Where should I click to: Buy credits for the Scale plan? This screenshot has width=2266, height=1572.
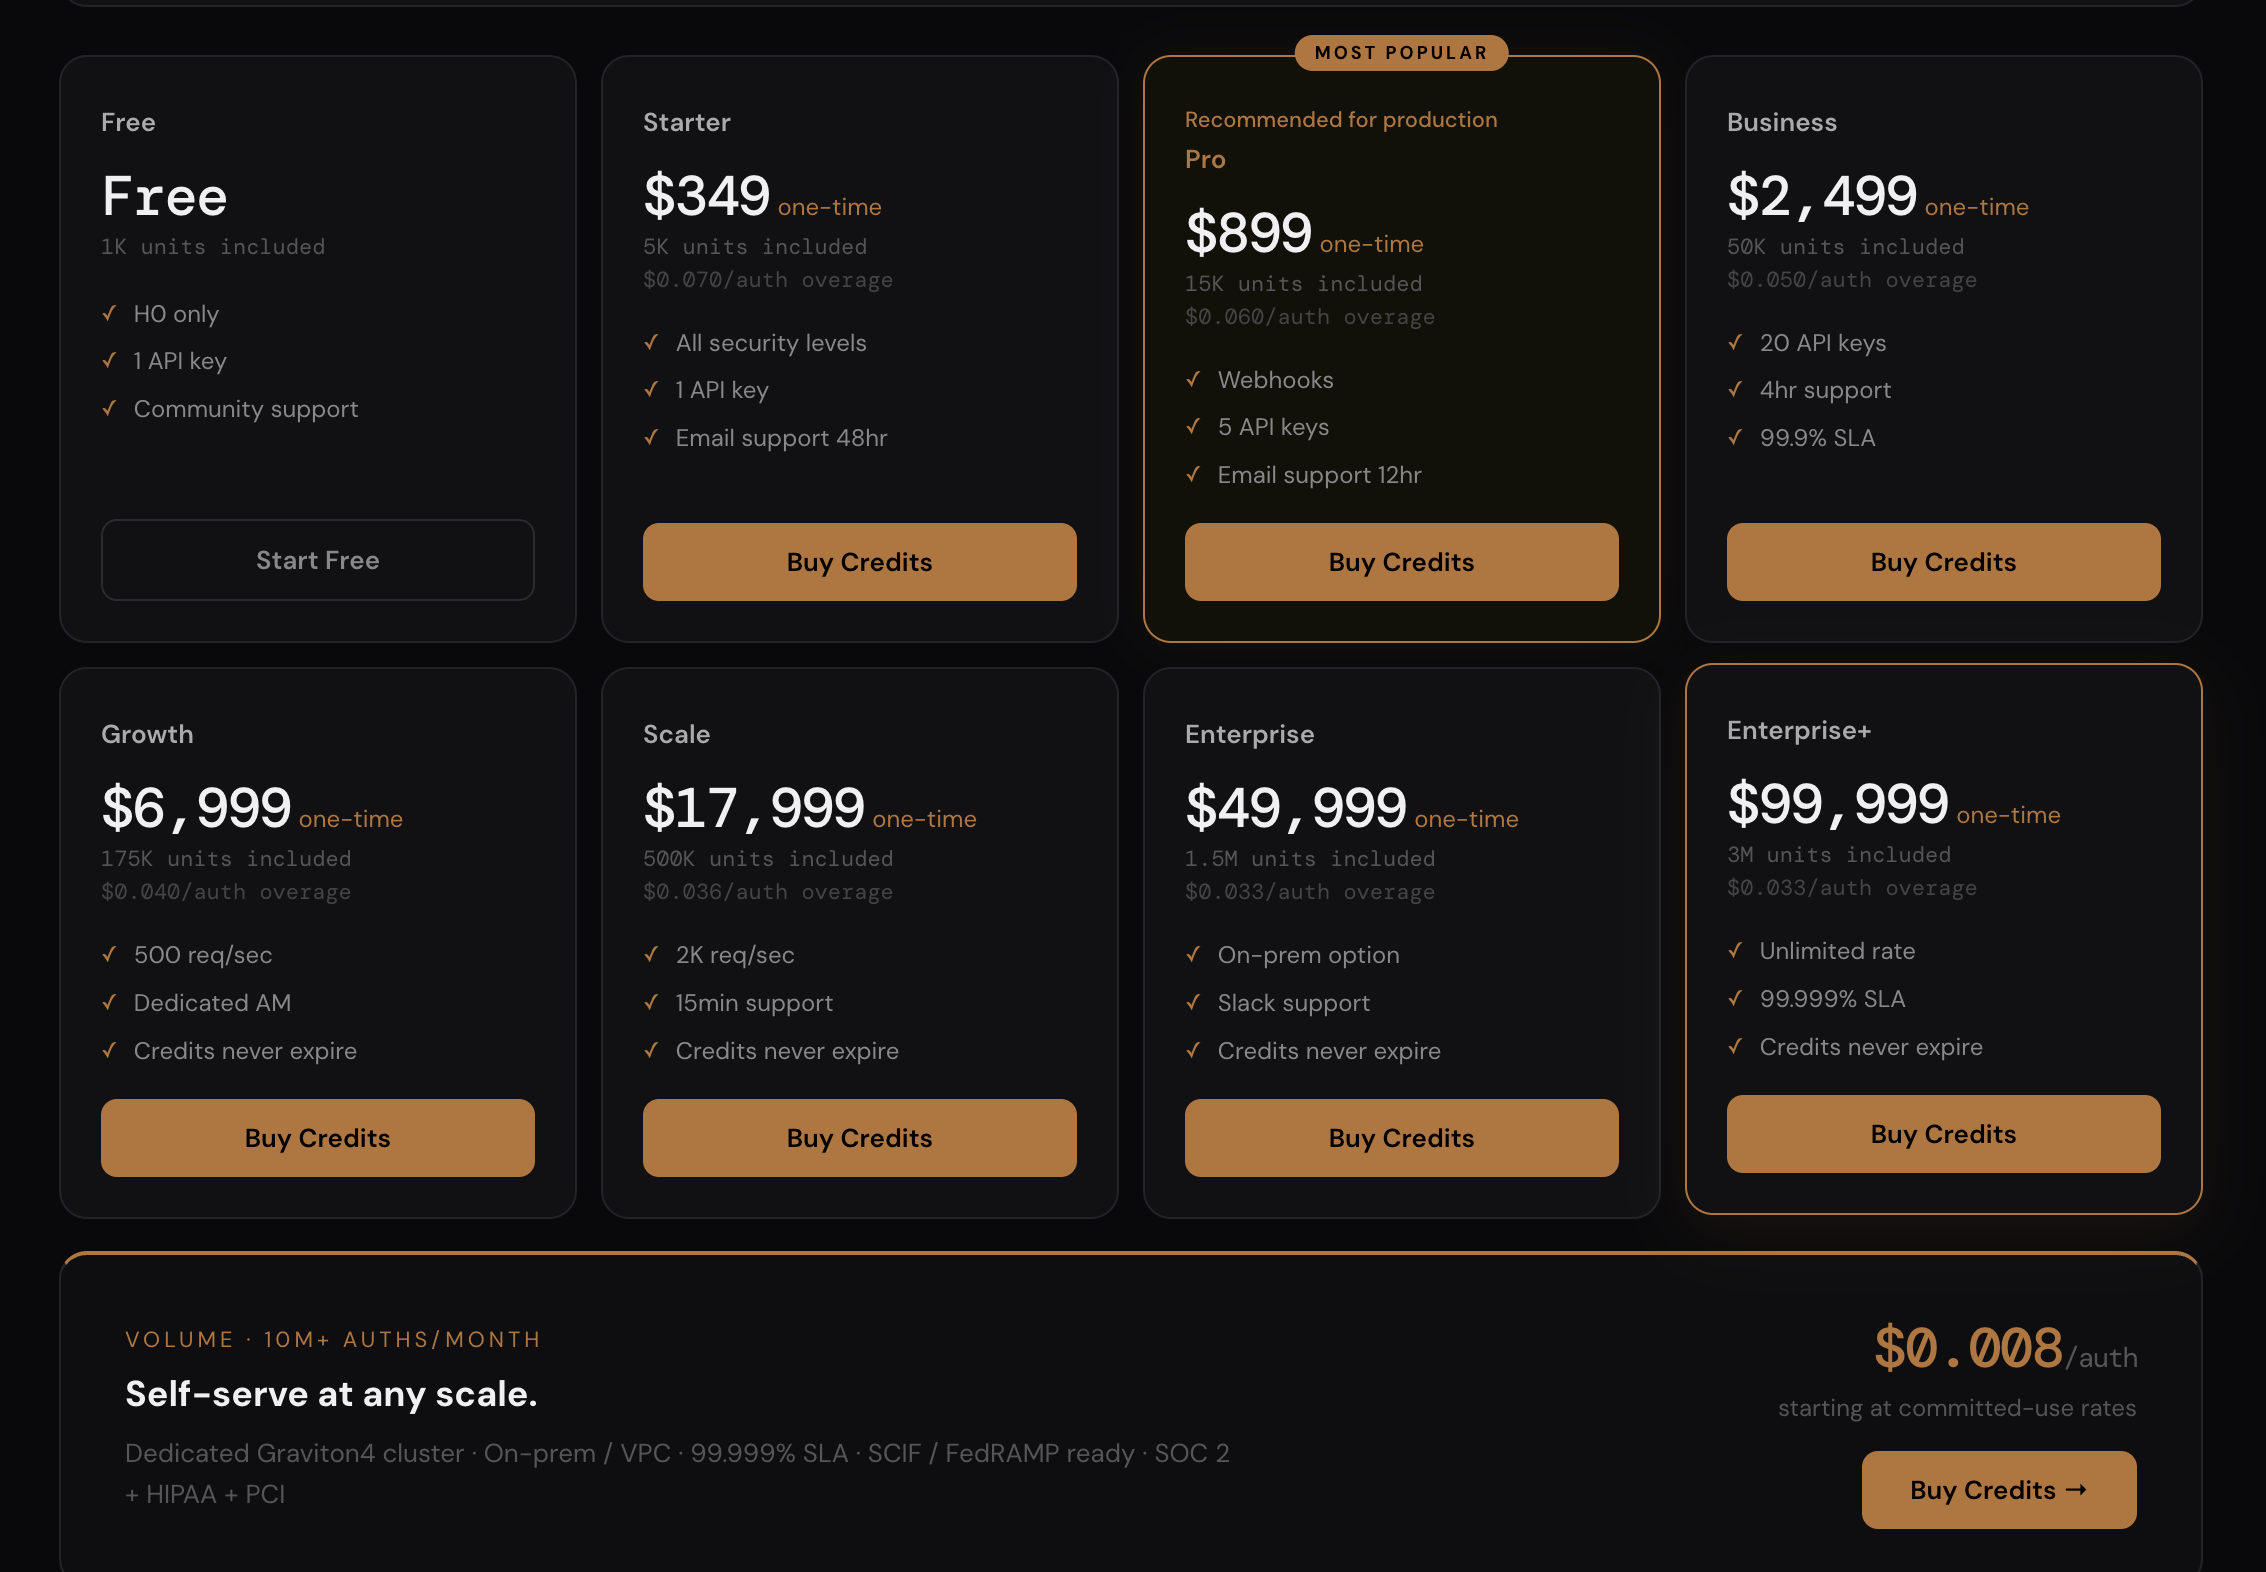tap(859, 1138)
